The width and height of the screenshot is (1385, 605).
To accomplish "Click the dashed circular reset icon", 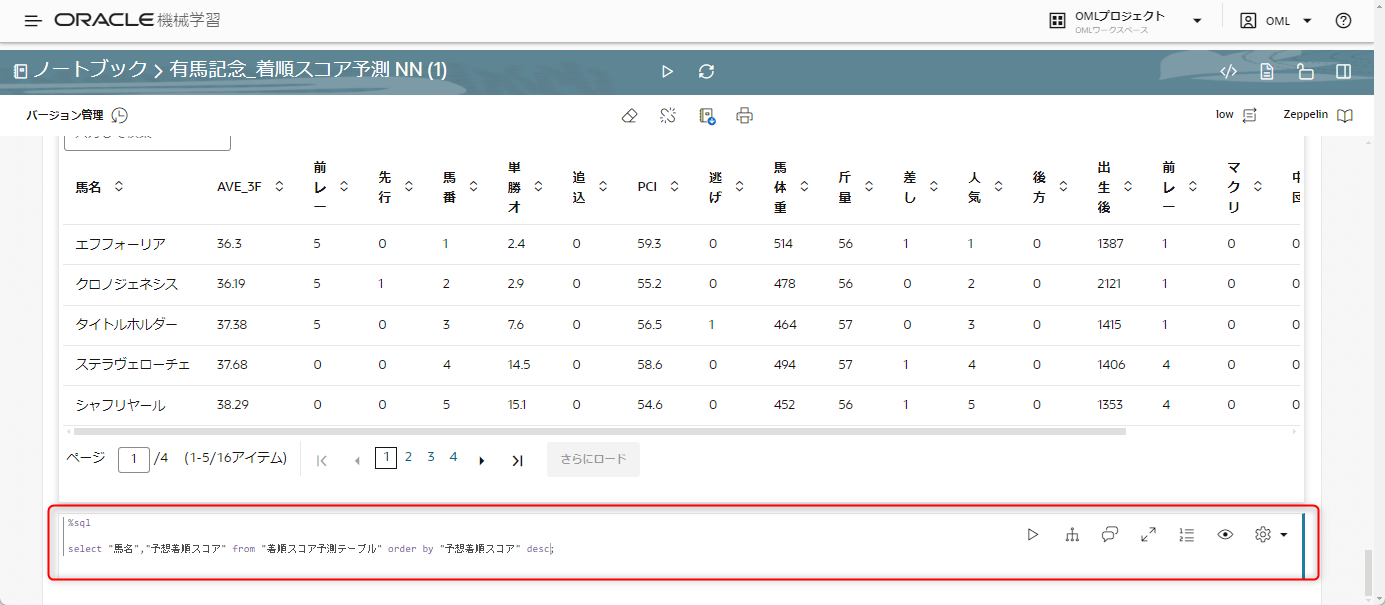I will coord(668,116).
